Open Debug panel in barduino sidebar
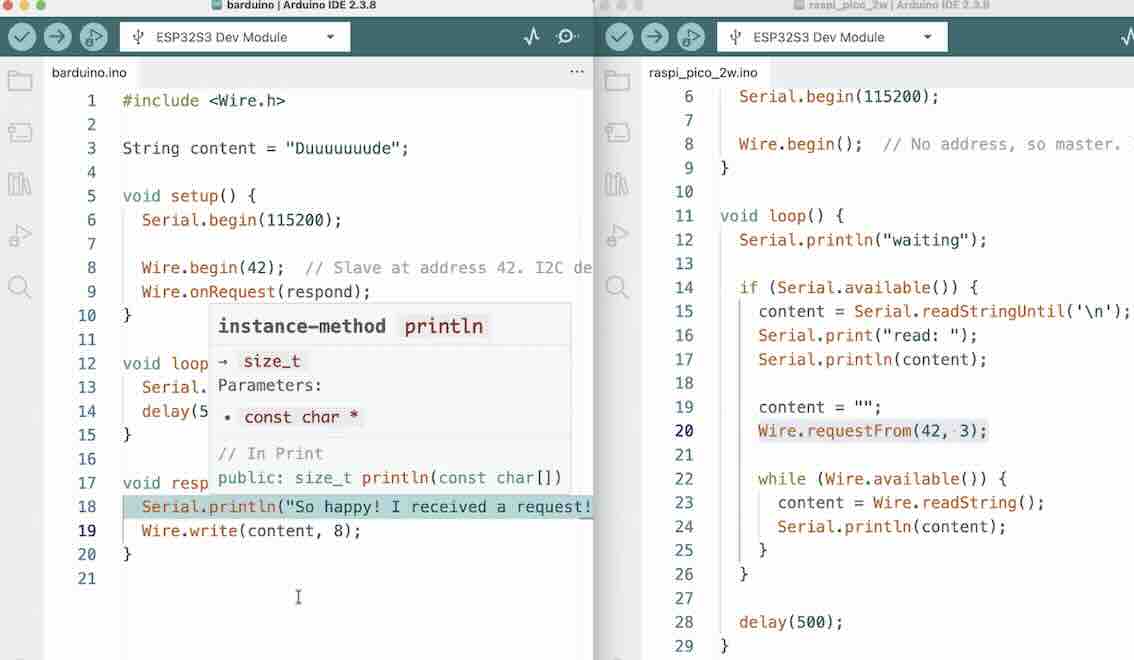 click(20, 236)
